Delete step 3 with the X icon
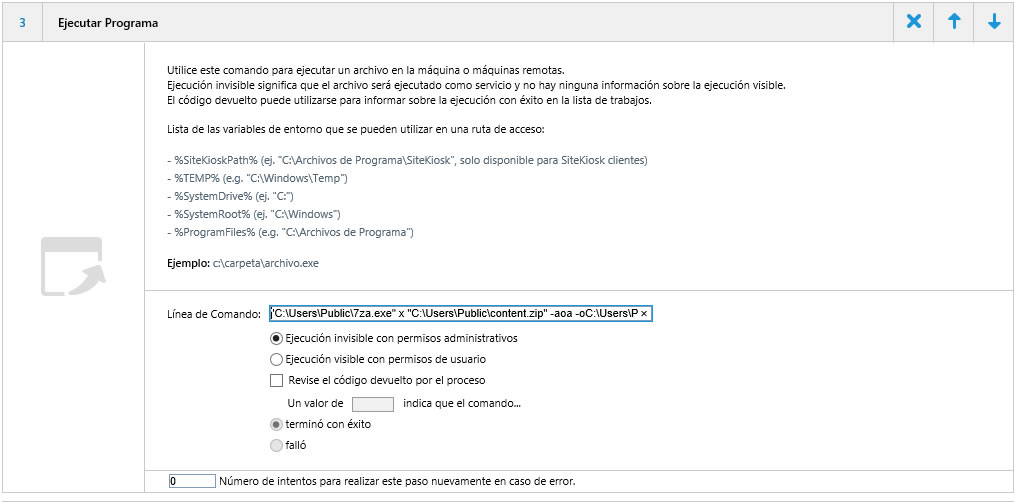Screen dimensions: 1015x502 coord(913,21)
